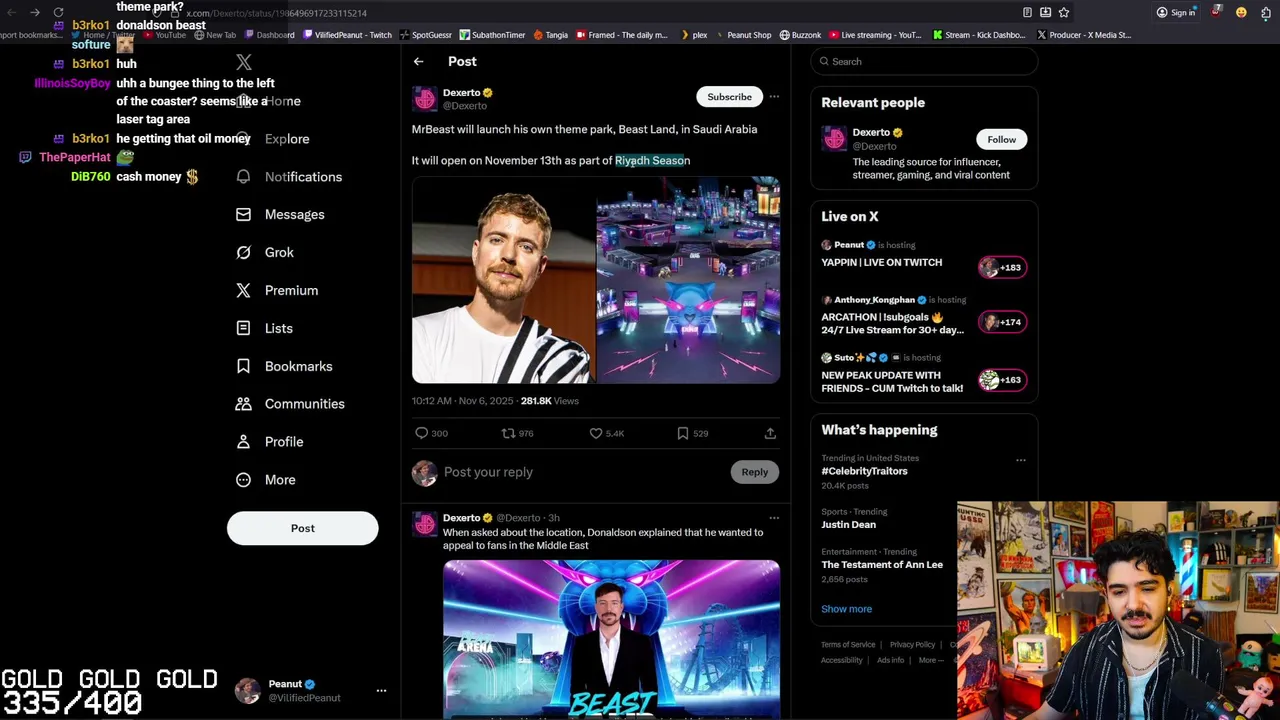The height and width of the screenshot is (720, 1280).
Task: Open Profile icon in sidebar
Action: point(243,442)
